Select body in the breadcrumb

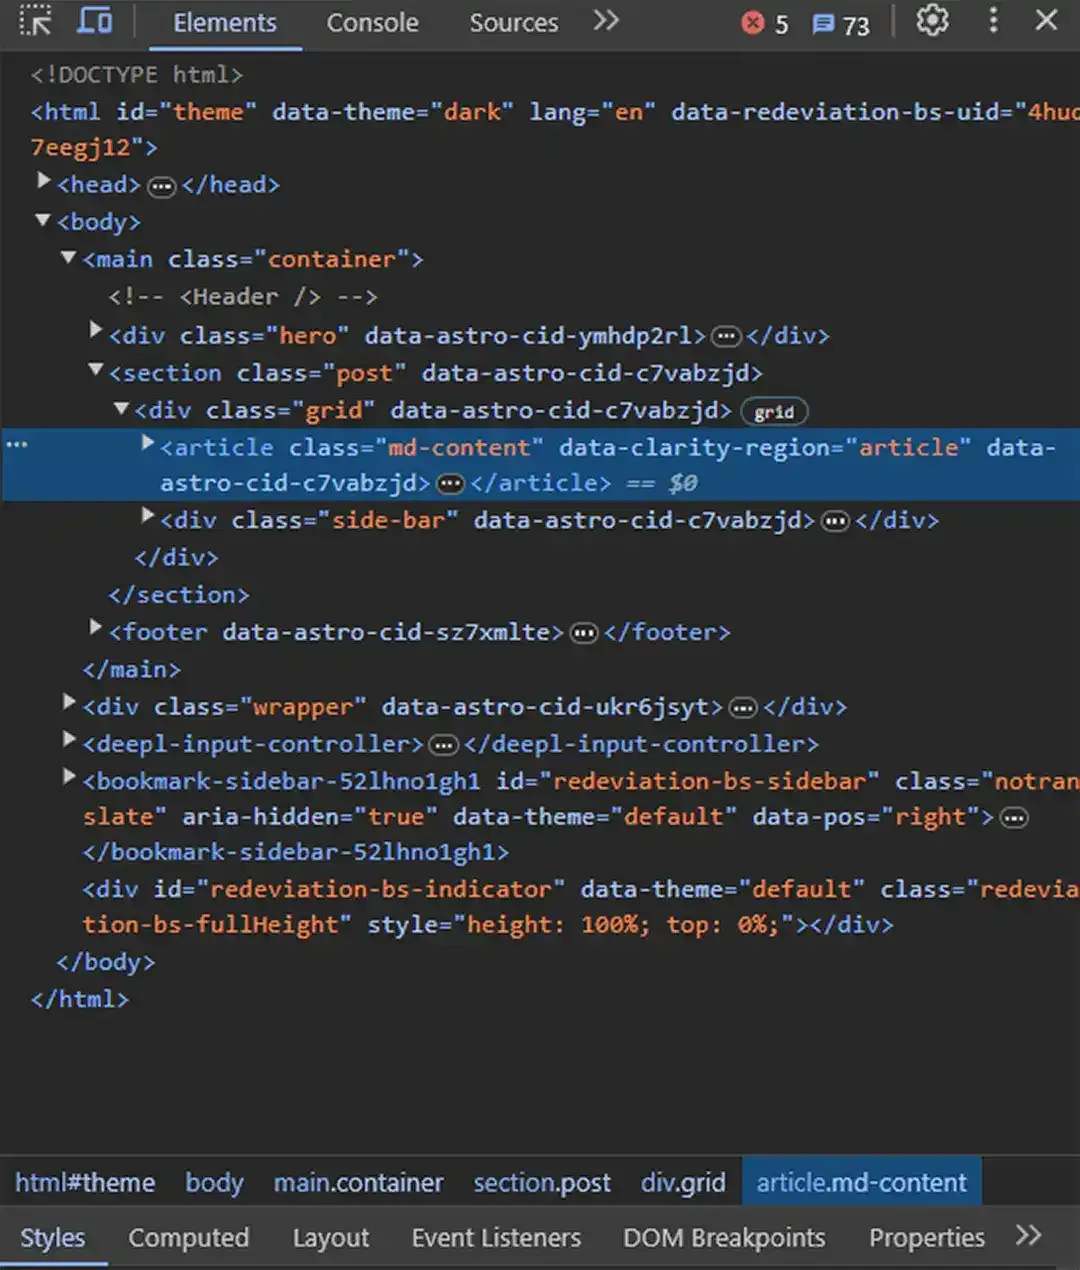pyautogui.click(x=214, y=1183)
